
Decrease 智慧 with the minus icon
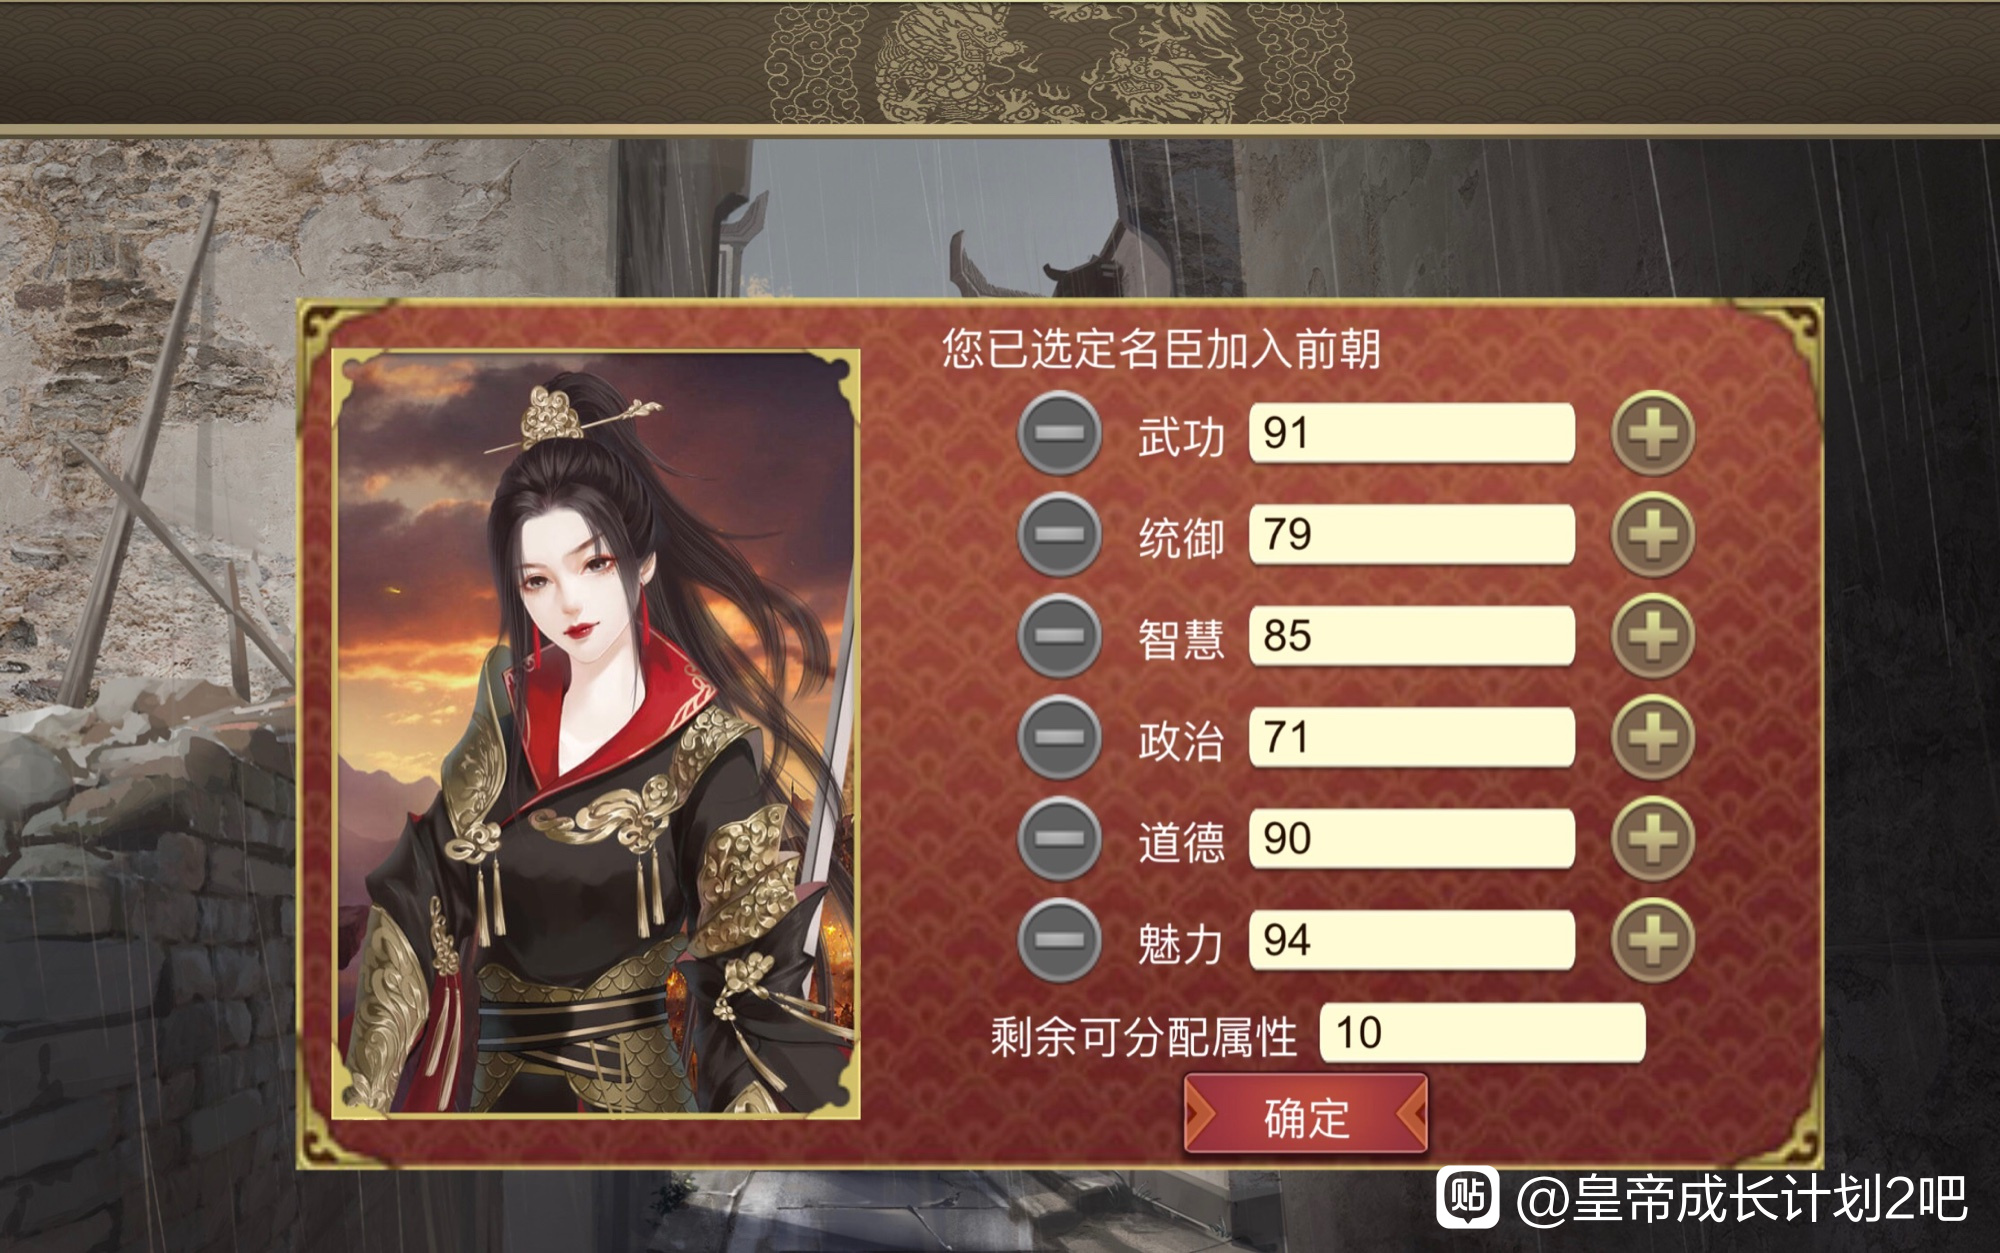1060,636
